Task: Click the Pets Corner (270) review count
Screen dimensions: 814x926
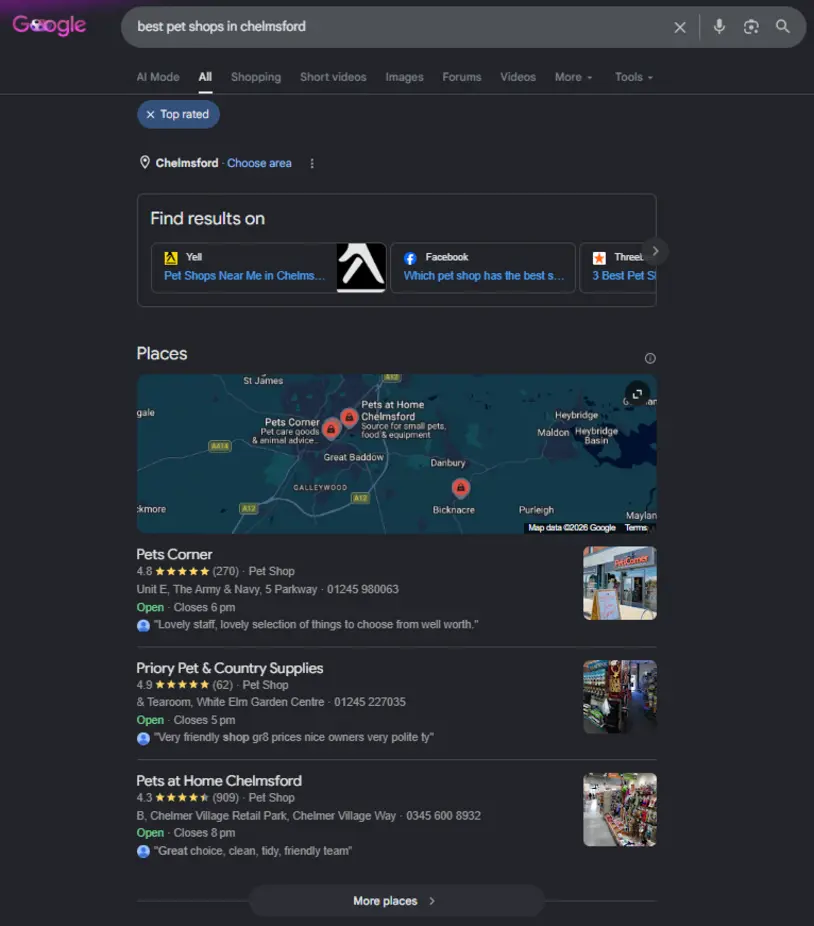Action: pos(226,571)
